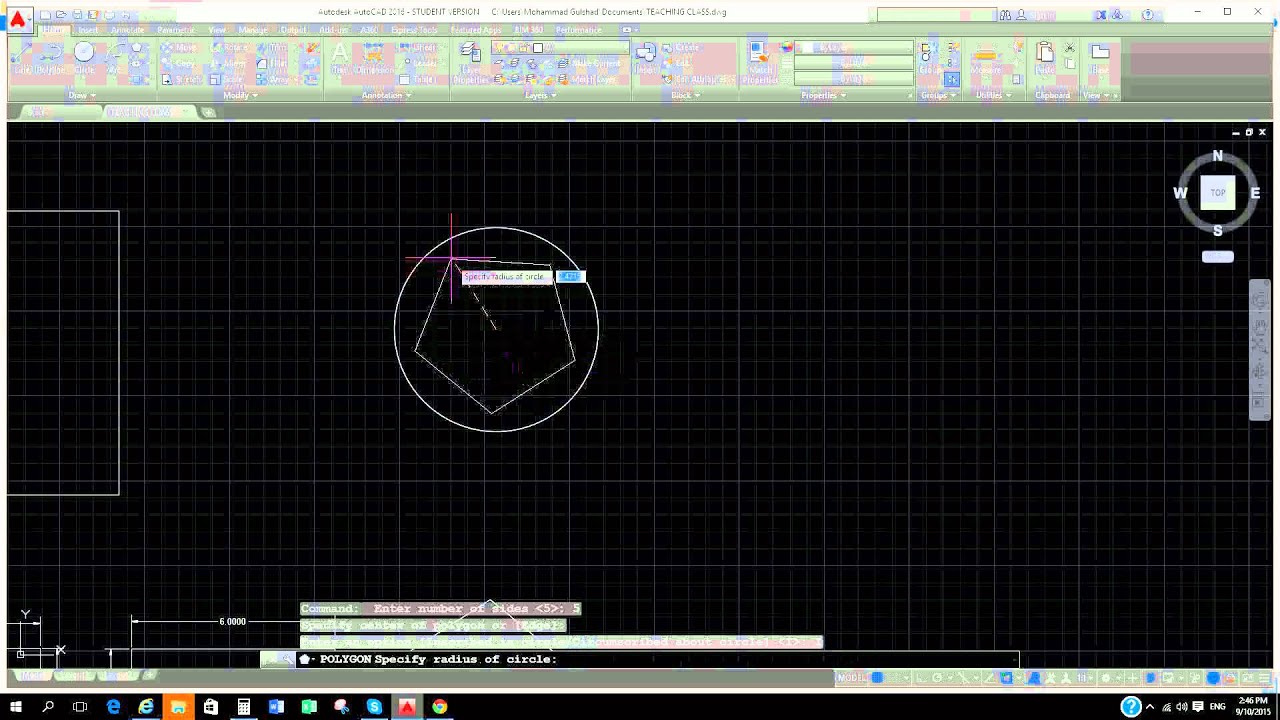Select the Arc tool
Viewport: 1280px width, 720px height.
click(114, 58)
